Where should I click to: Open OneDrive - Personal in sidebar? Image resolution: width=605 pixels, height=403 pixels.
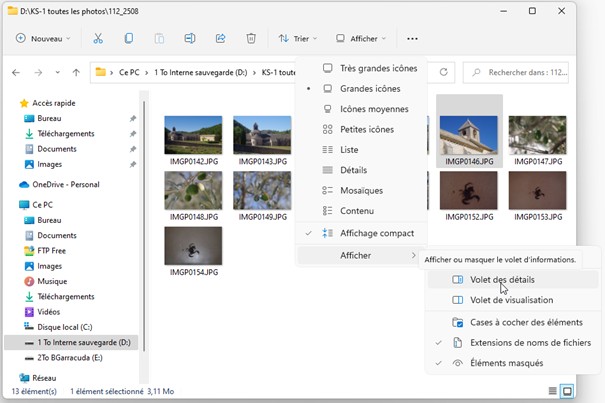pyautogui.click(x=65, y=184)
